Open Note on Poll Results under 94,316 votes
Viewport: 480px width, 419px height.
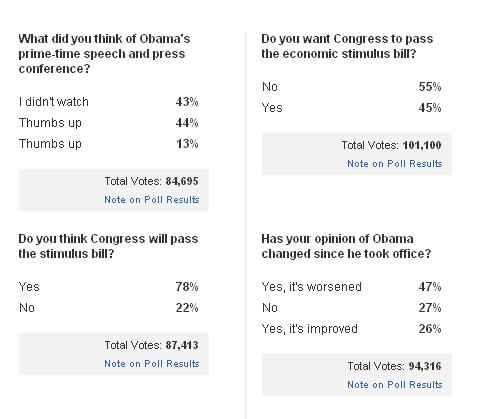[x=395, y=385]
